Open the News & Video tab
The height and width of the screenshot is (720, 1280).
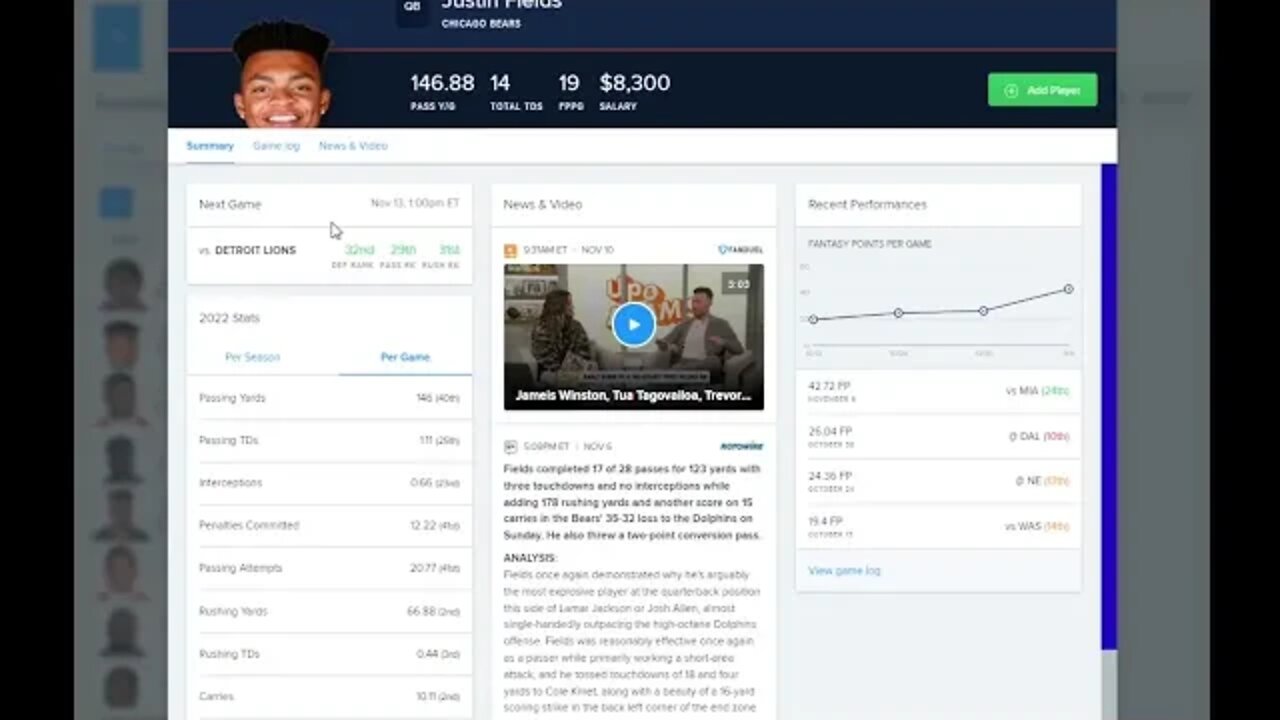(353, 146)
